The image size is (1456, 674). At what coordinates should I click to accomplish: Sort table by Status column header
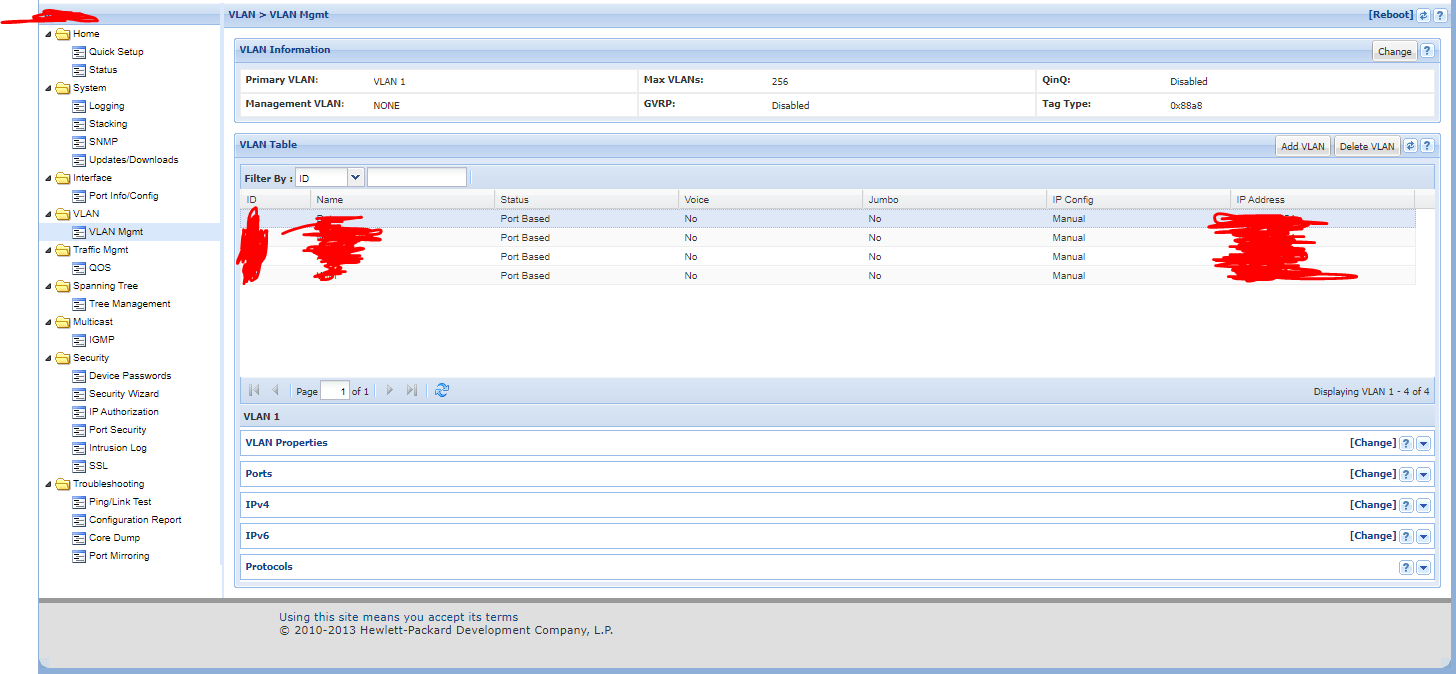pyautogui.click(x=514, y=200)
